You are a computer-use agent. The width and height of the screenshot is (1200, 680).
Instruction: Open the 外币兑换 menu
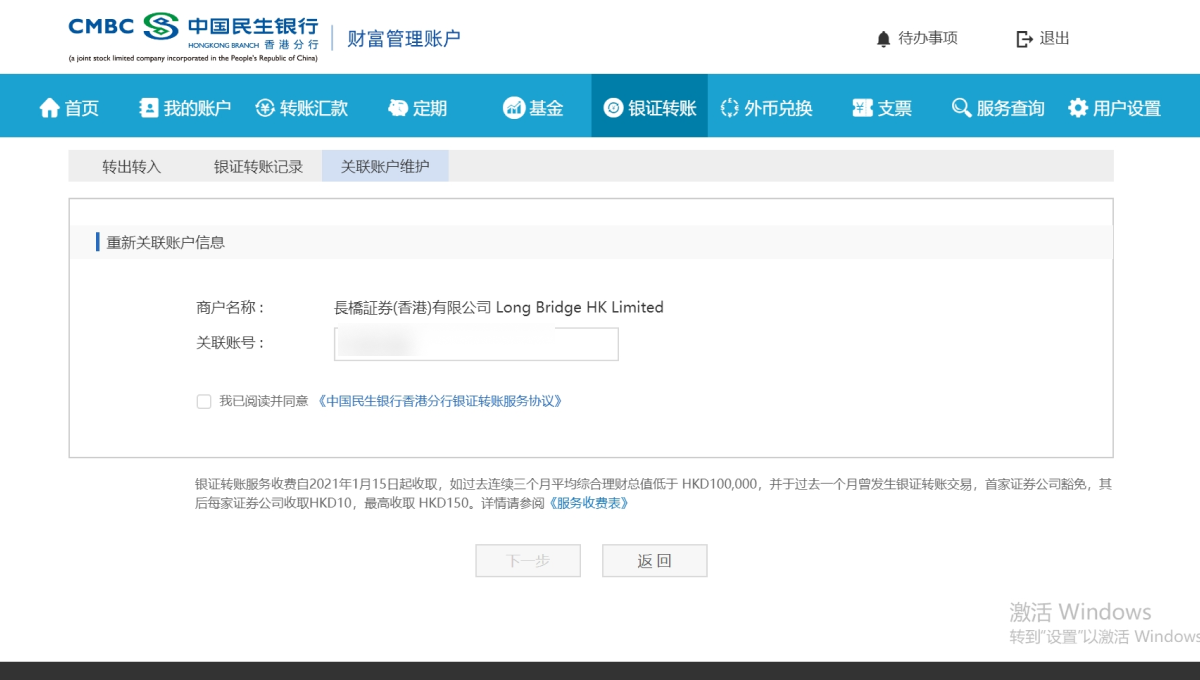tap(766, 108)
